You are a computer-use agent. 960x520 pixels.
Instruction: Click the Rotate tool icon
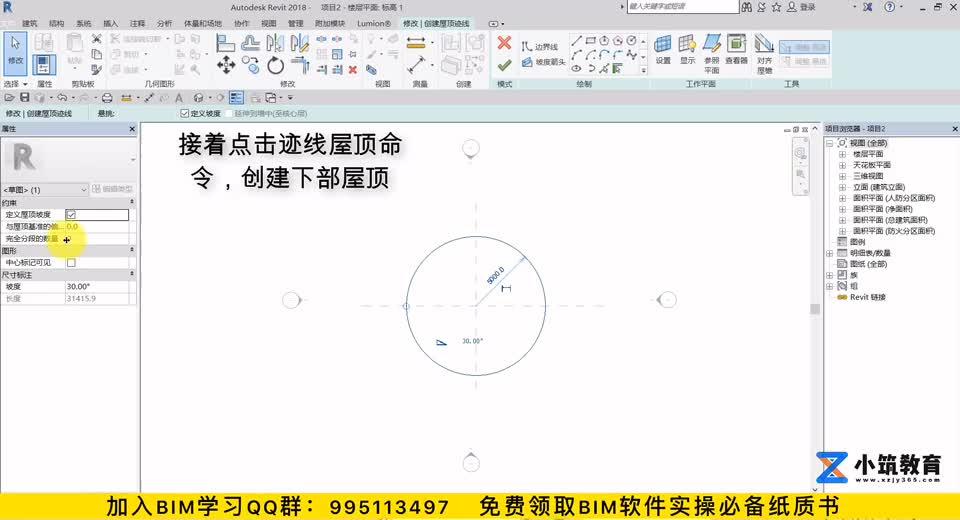pos(276,65)
